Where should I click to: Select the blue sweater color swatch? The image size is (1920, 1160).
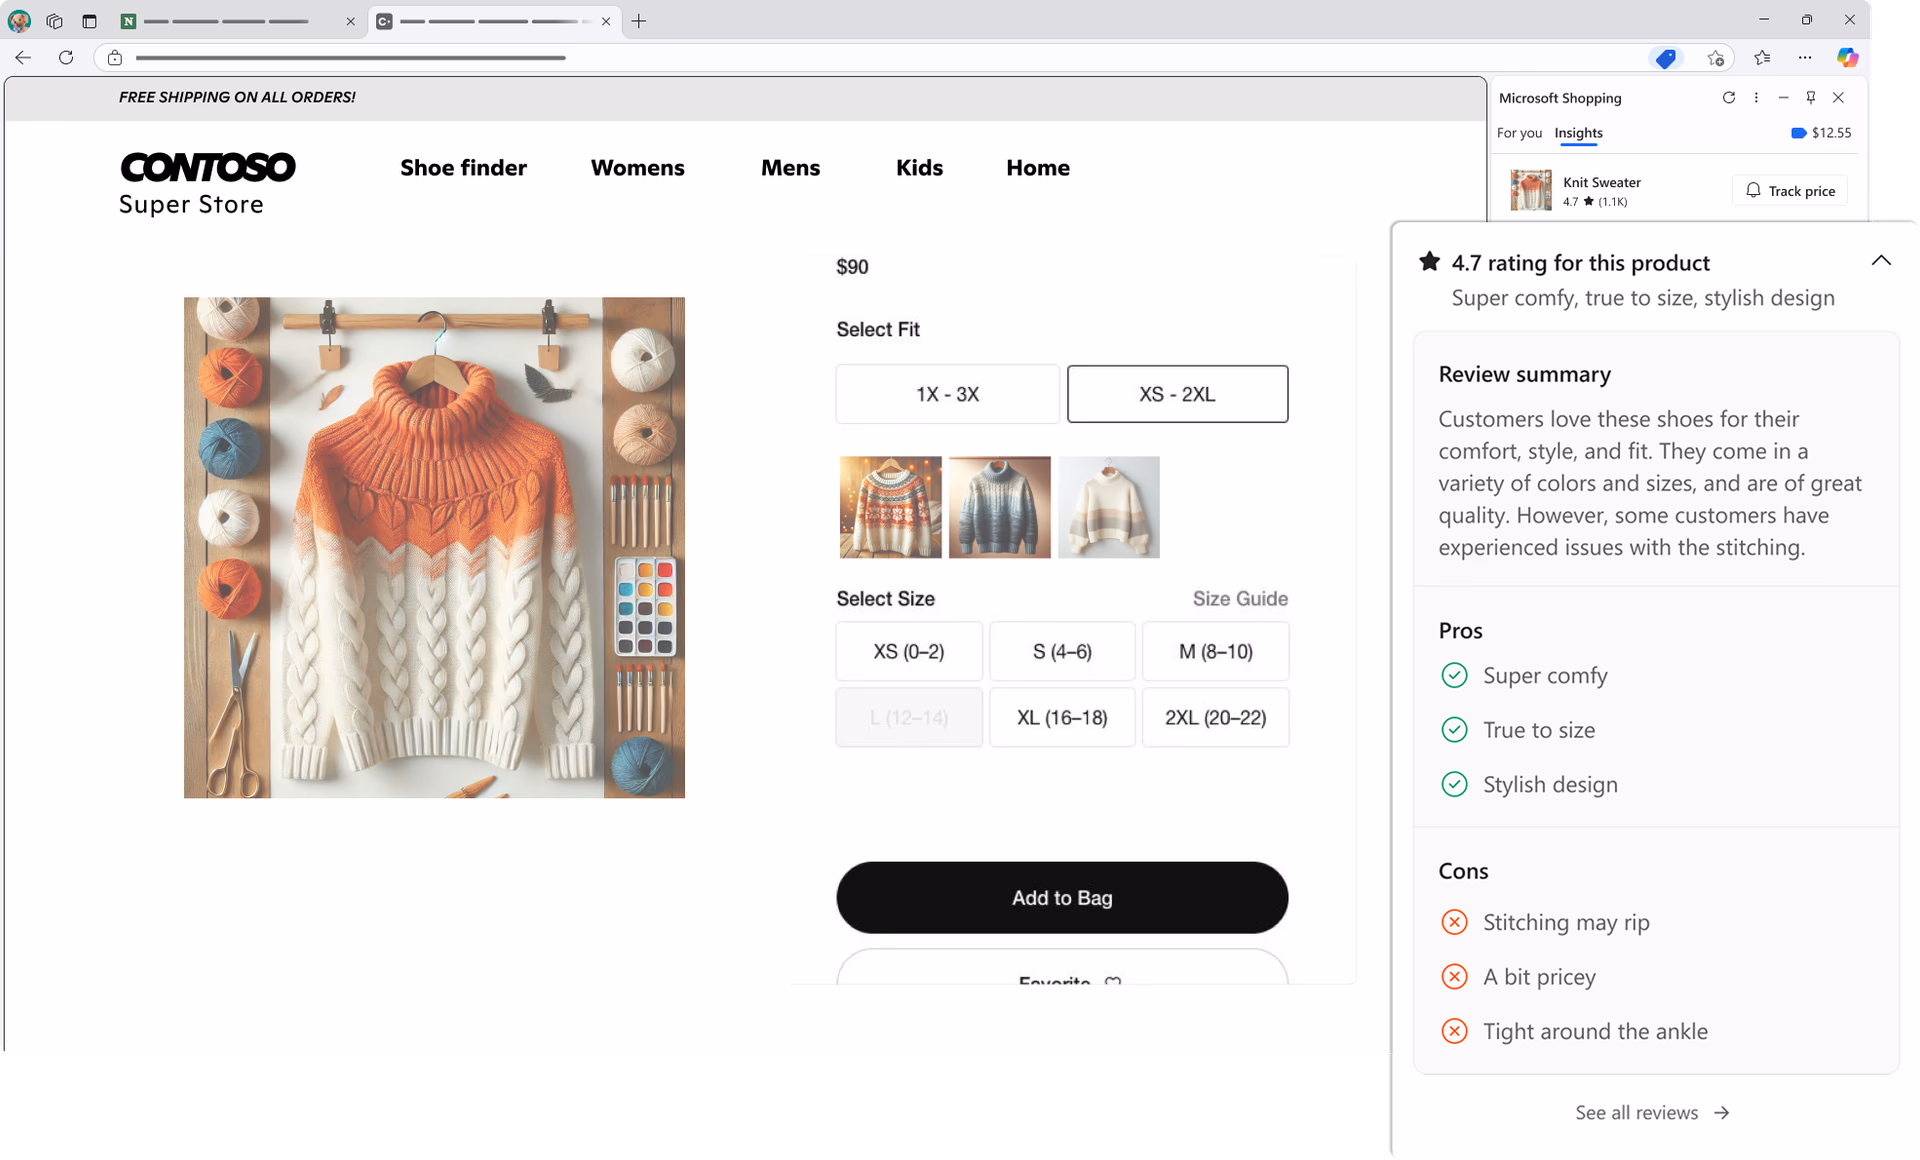[x=999, y=507]
